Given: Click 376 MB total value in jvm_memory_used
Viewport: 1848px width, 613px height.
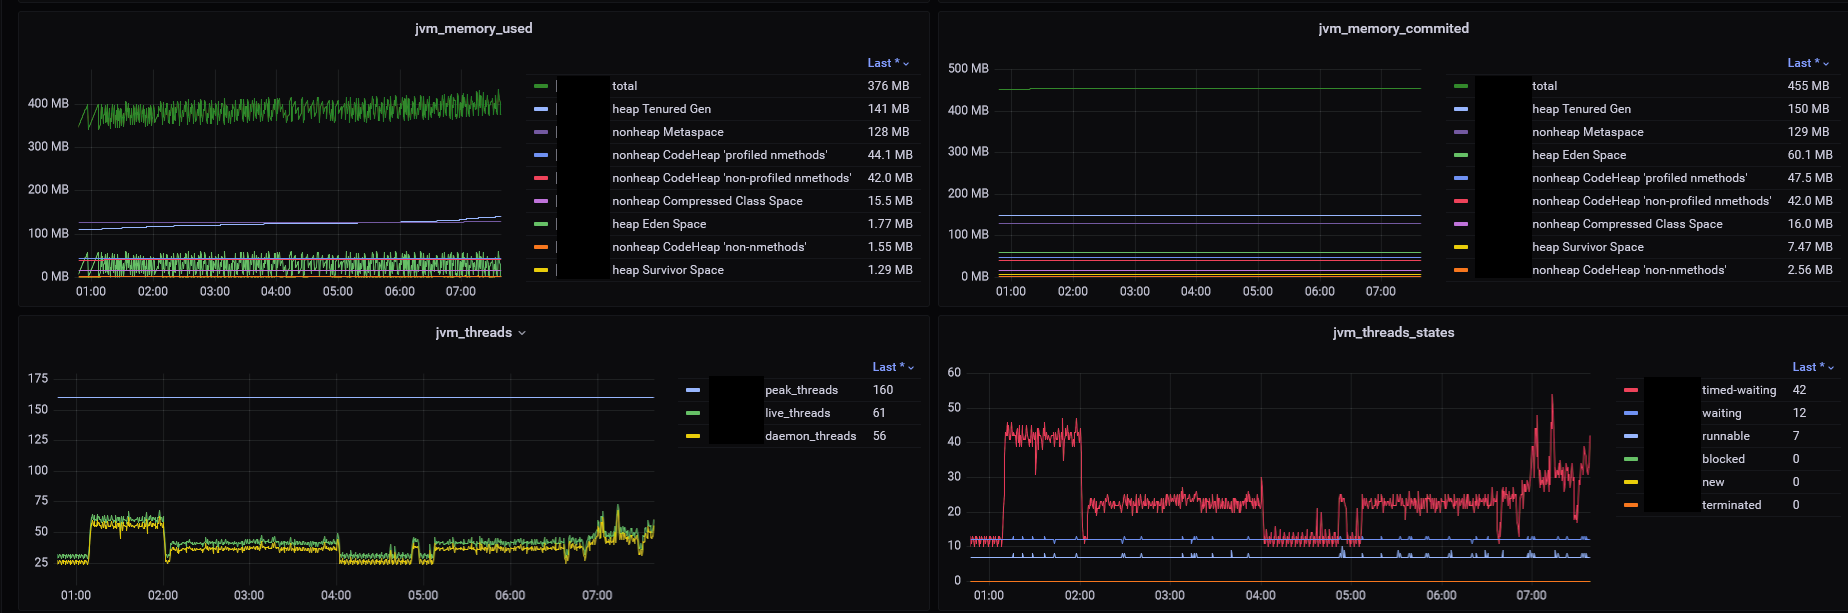Looking at the screenshot, I should pyautogui.click(x=888, y=86).
